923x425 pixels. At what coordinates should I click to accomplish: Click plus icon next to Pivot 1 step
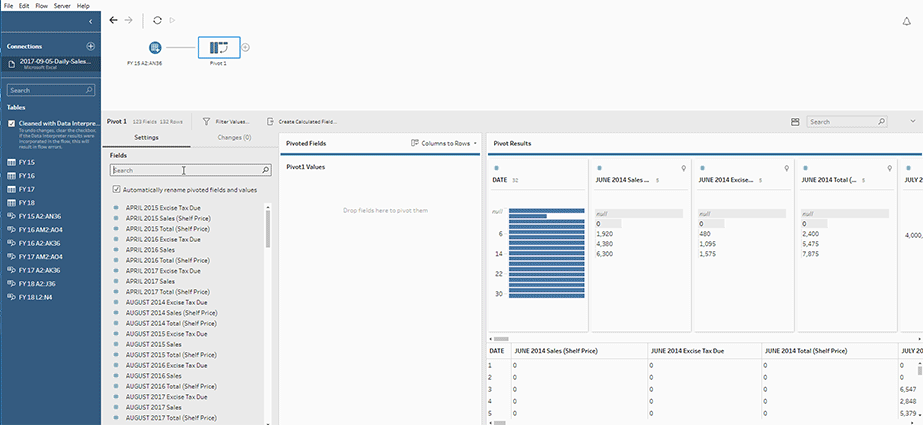point(246,47)
